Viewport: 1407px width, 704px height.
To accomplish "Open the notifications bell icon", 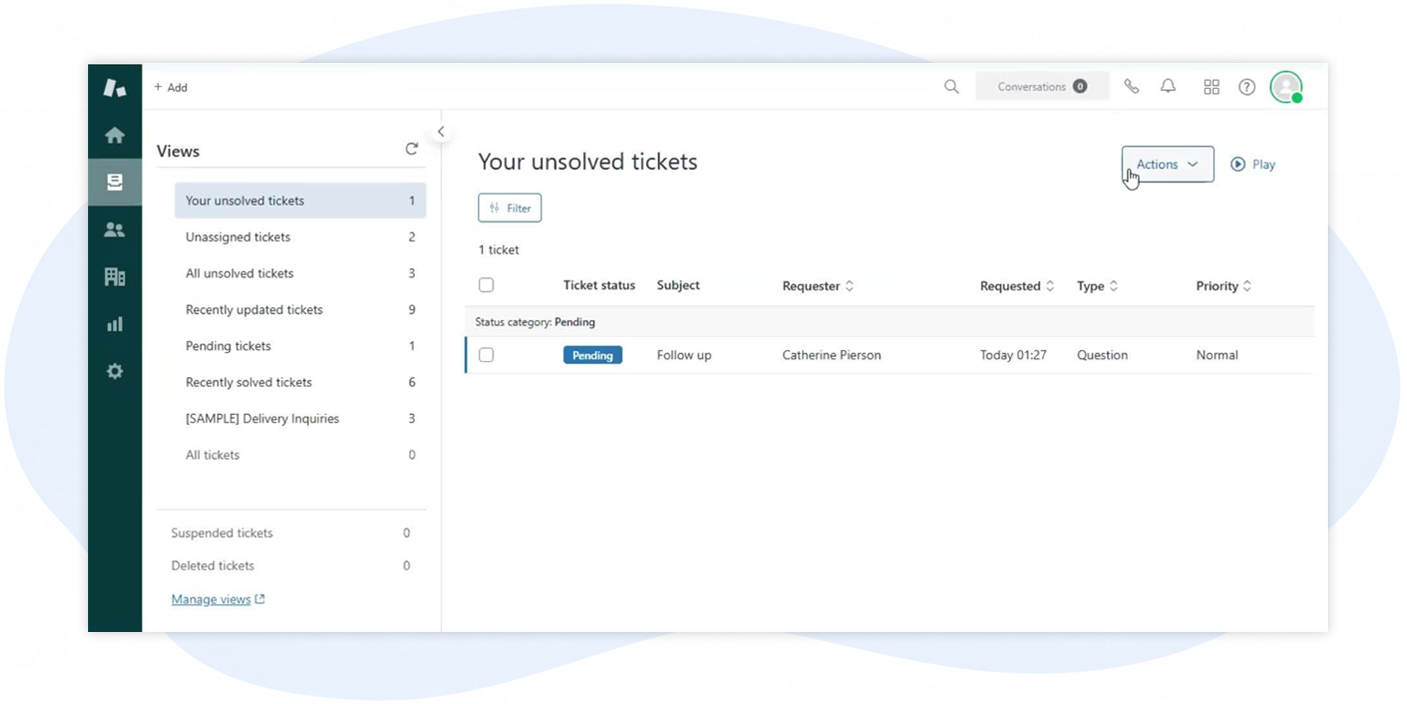I will pos(1168,87).
